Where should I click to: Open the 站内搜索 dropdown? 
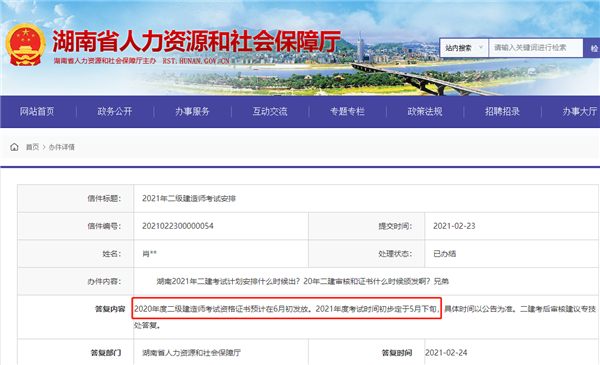pyautogui.click(x=464, y=48)
